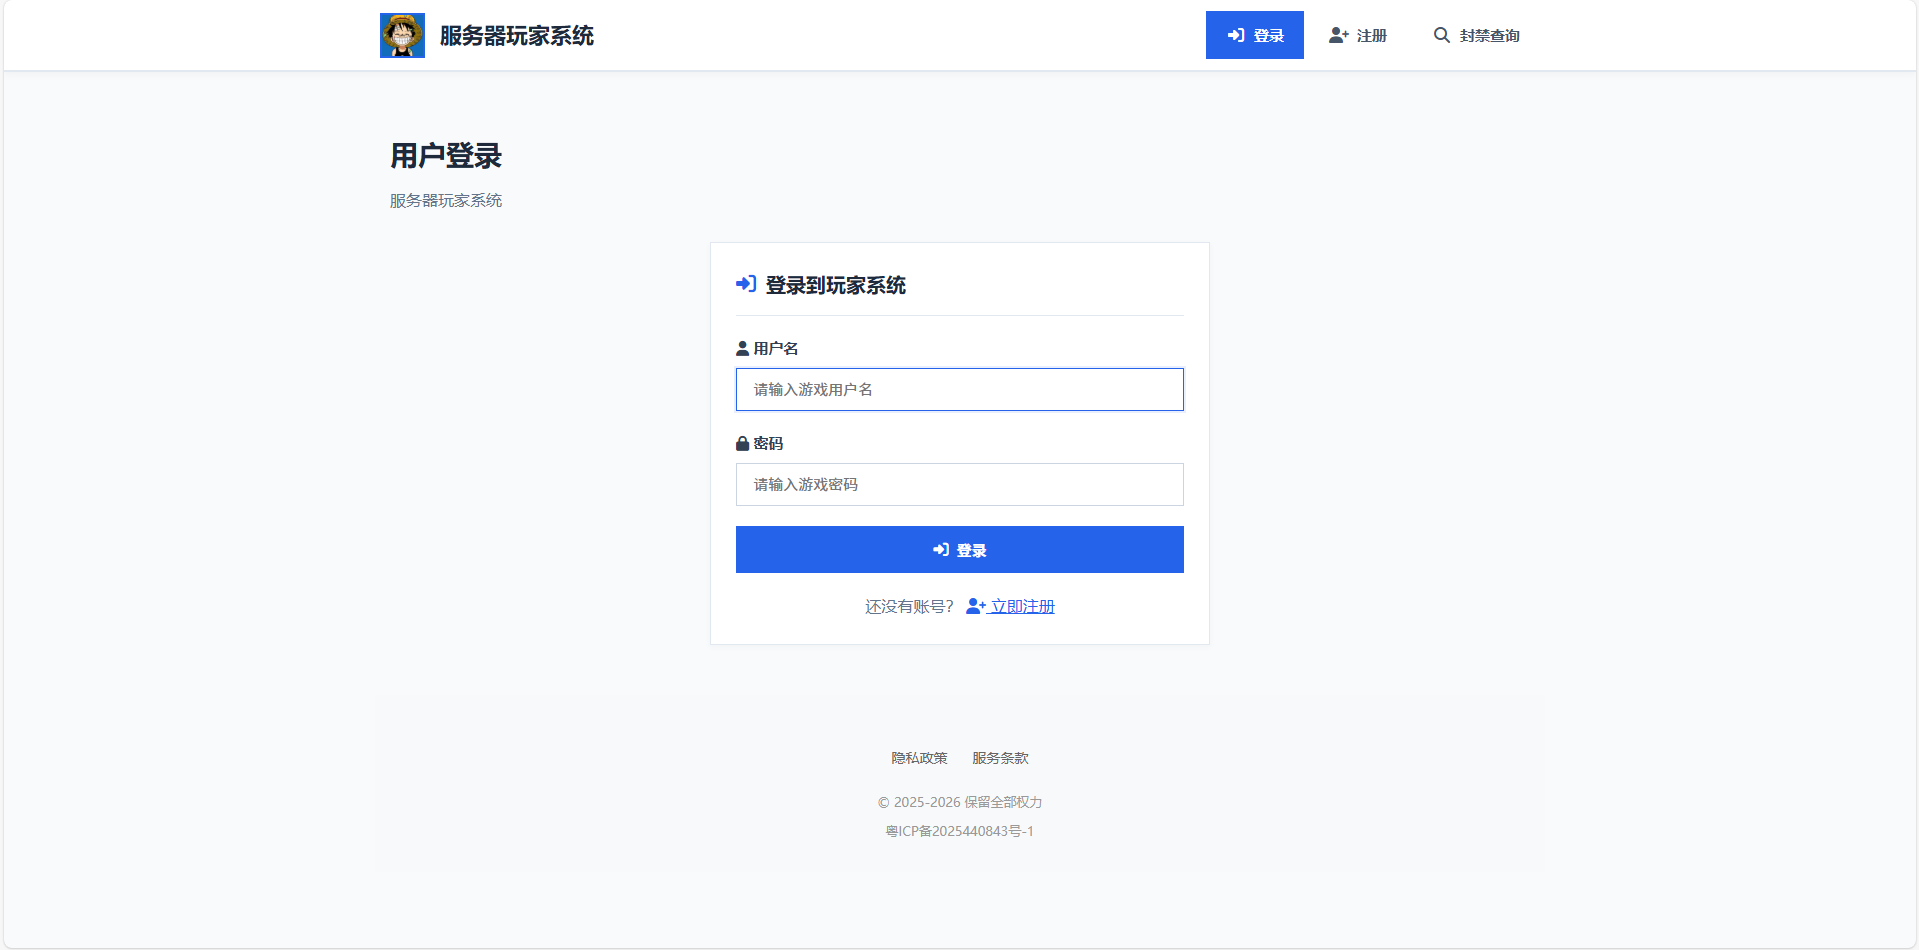Click the 用户登录 page heading
1919x950 pixels.
tap(446, 156)
